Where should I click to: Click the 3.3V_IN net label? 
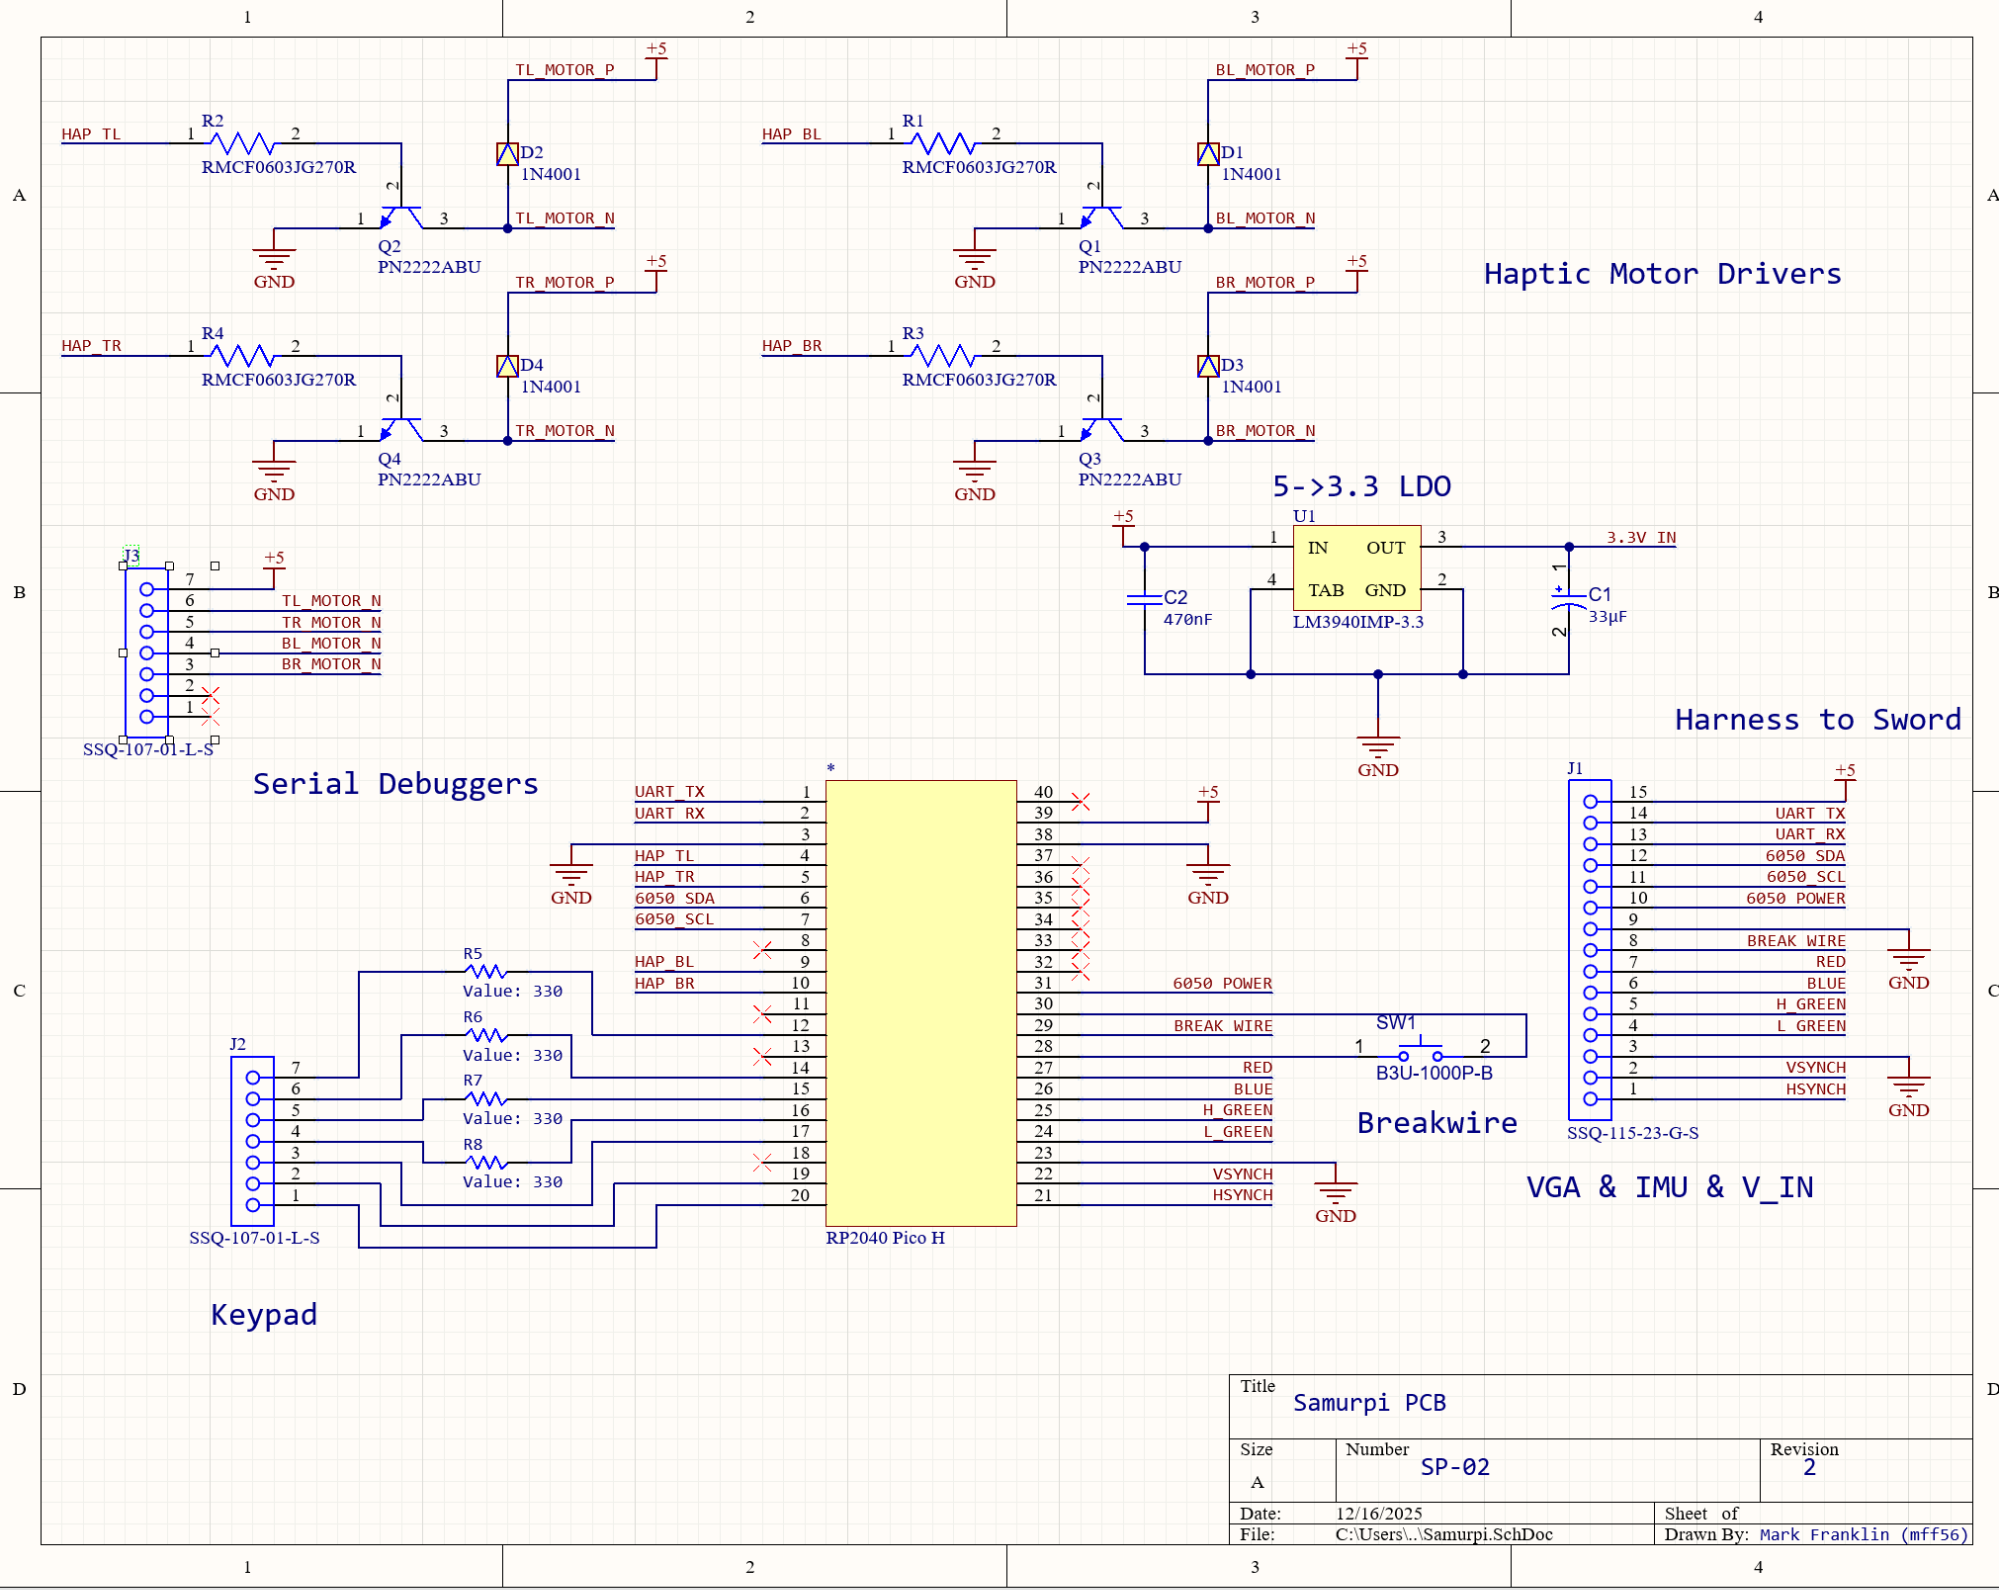click(x=1640, y=537)
